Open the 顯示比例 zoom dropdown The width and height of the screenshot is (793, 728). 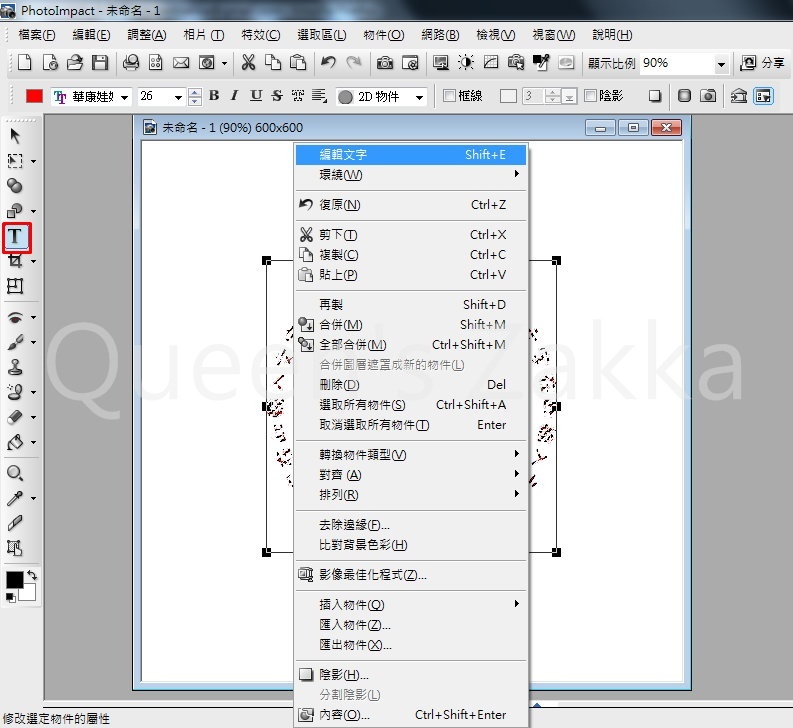[722, 64]
